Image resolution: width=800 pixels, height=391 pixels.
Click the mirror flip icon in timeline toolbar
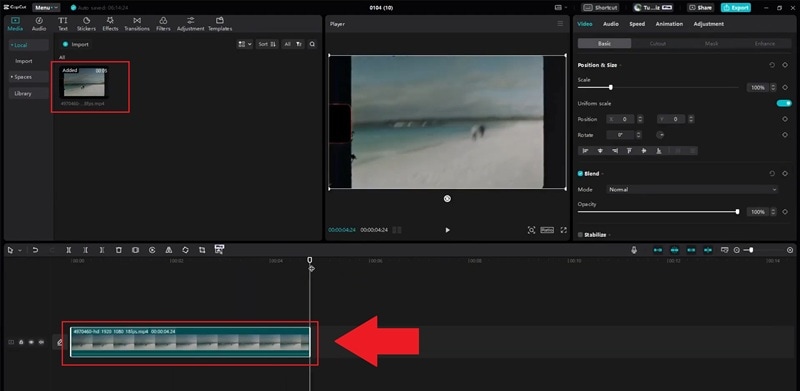168,250
